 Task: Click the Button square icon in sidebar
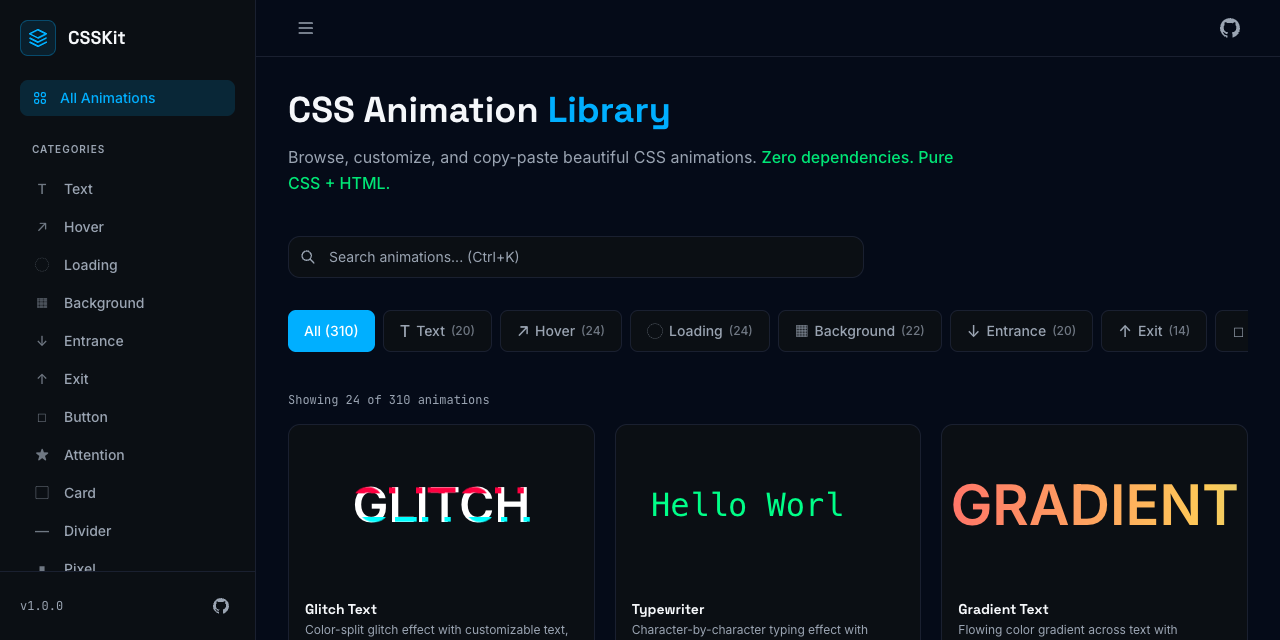coord(42,417)
